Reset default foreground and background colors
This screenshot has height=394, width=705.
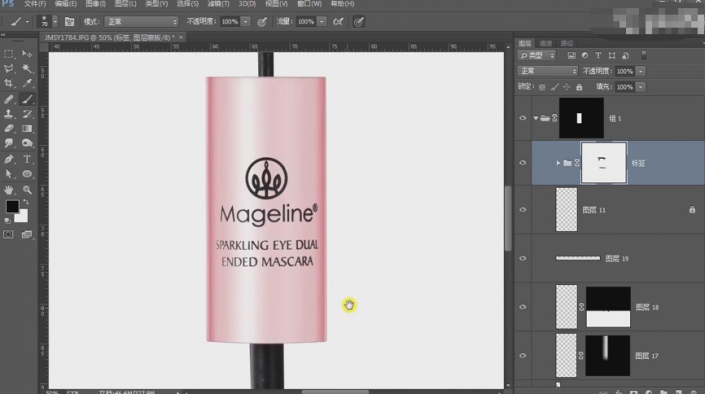[x=7, y=221]
